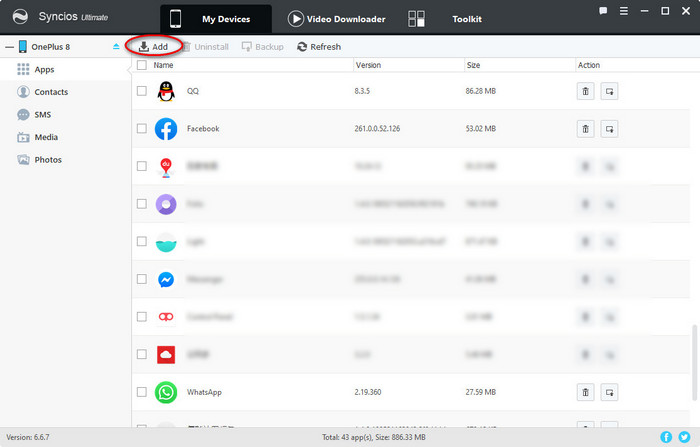The width and height of the screenshot is (700, 447).
Task: Click the Refresh button
Action: pyautogui.click(x=319, y=46)
